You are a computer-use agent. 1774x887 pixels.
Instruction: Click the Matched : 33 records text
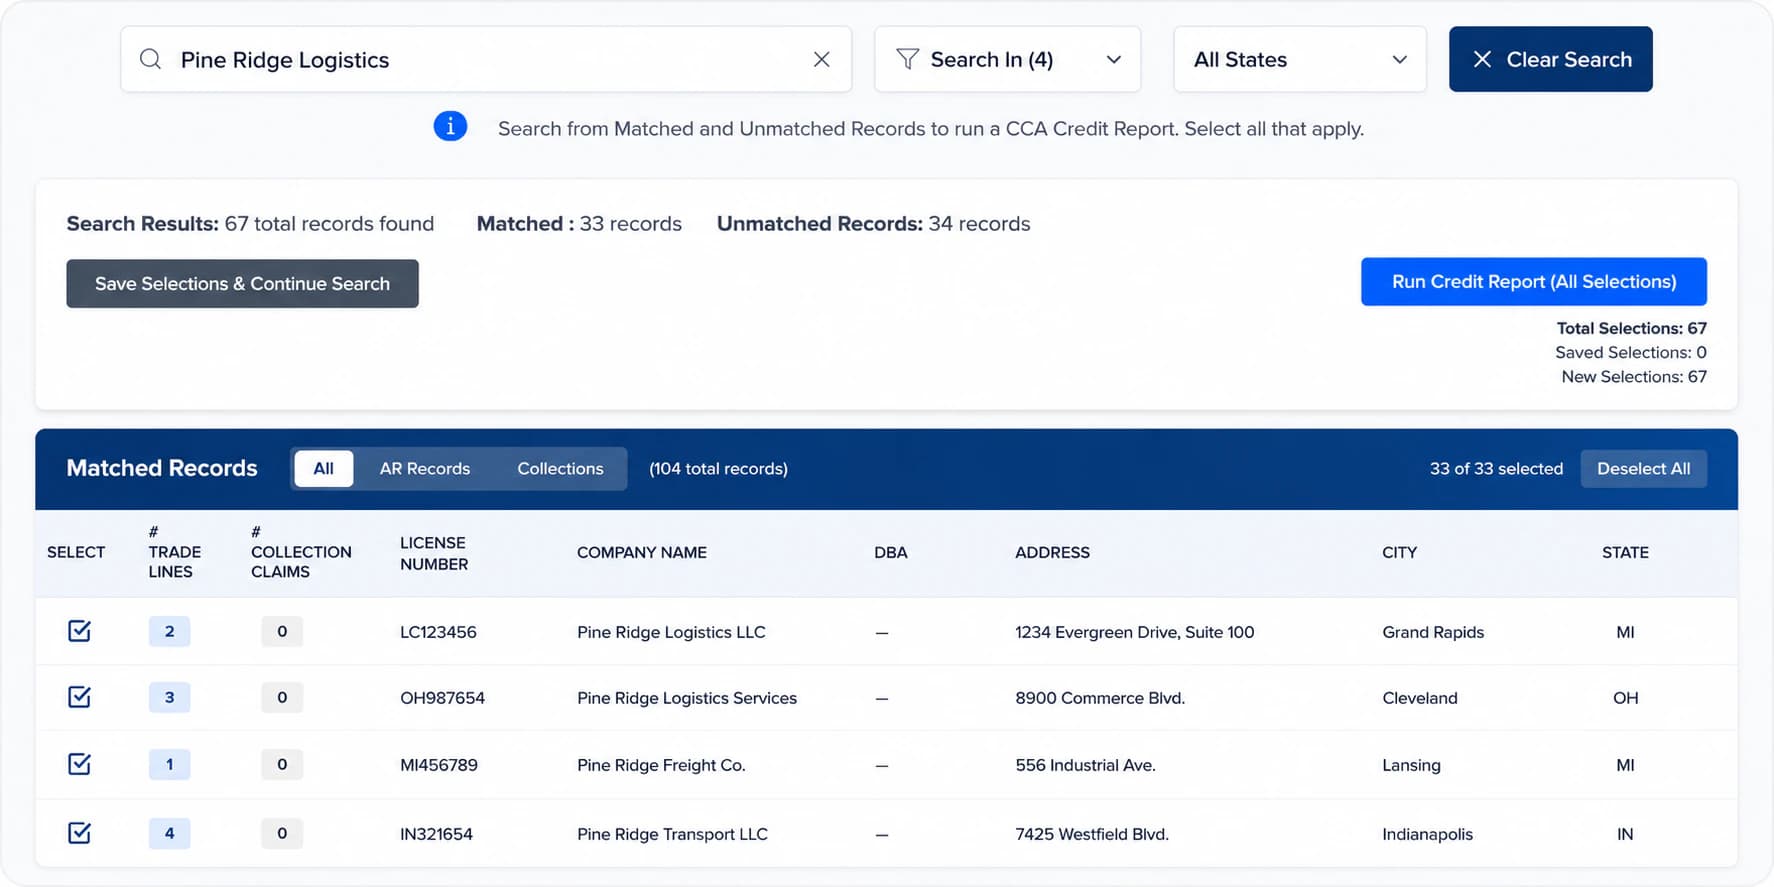coord(579,223)
